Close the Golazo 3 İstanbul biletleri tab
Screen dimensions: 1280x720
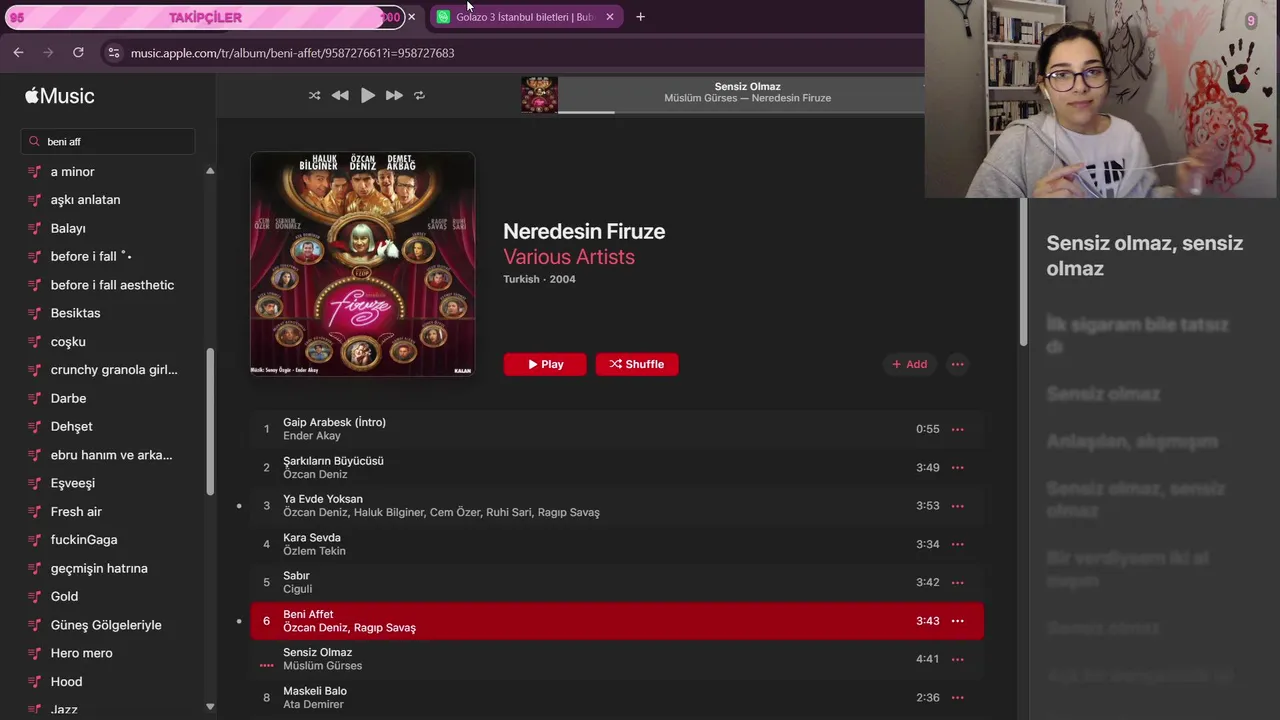click(610, 17)
